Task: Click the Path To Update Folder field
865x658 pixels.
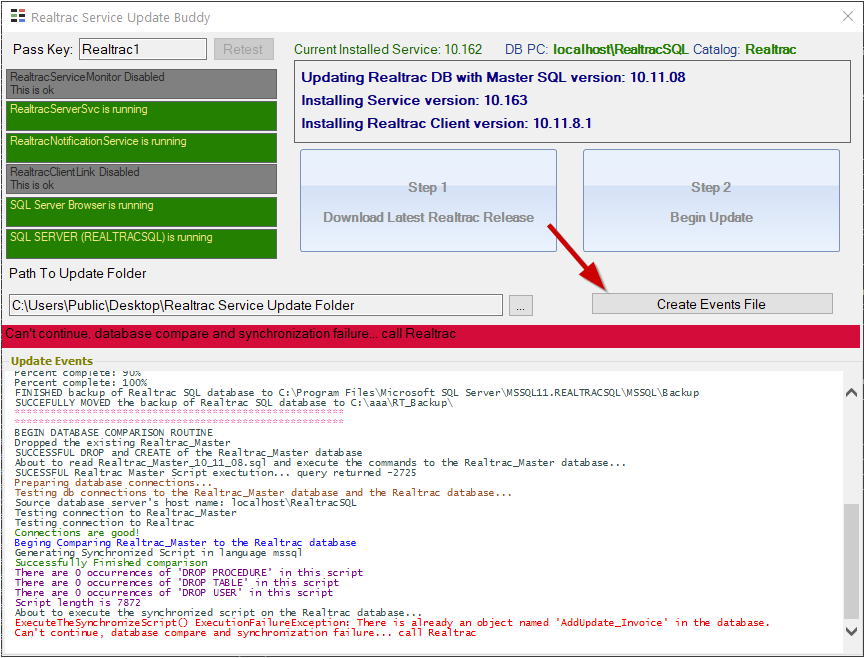Action: point(256,305)
